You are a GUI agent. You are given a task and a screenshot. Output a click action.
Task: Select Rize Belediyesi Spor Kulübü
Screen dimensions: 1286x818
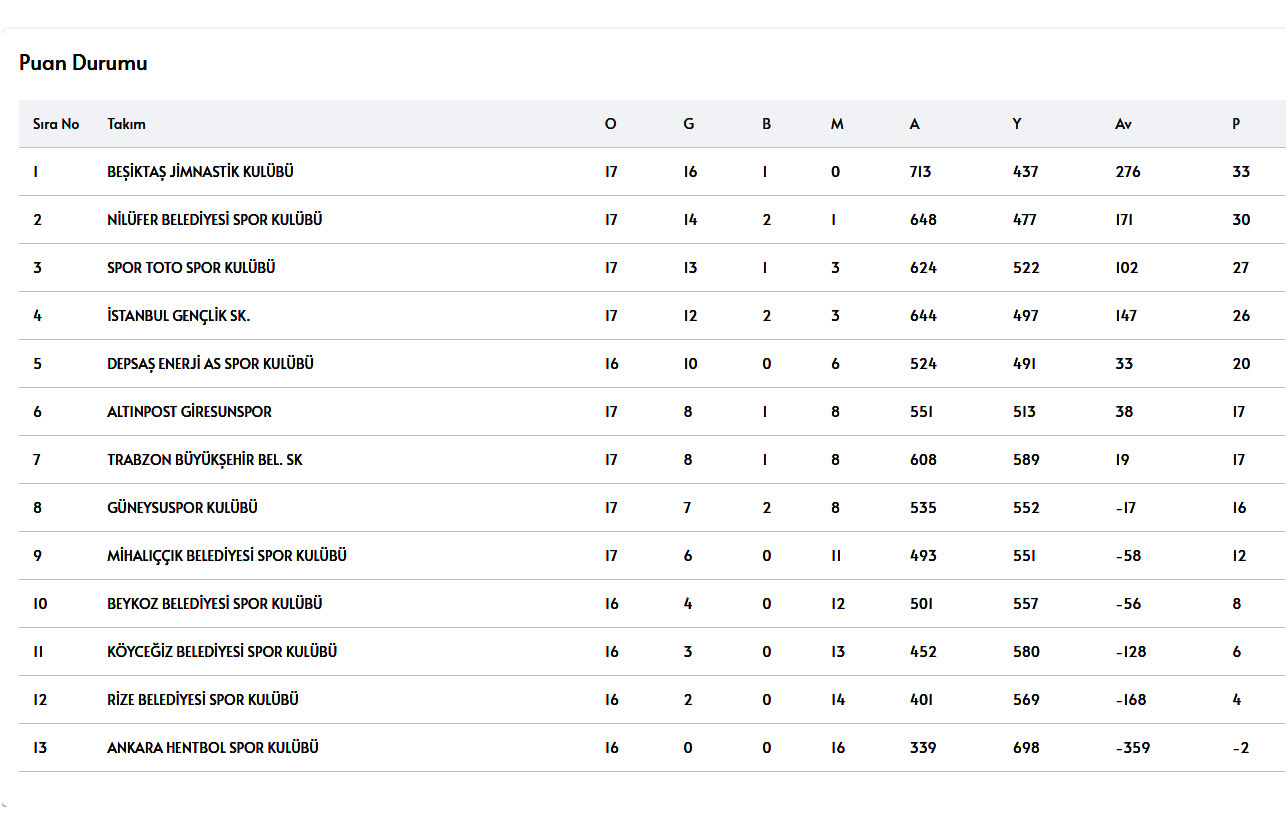[x=202, y=700]
